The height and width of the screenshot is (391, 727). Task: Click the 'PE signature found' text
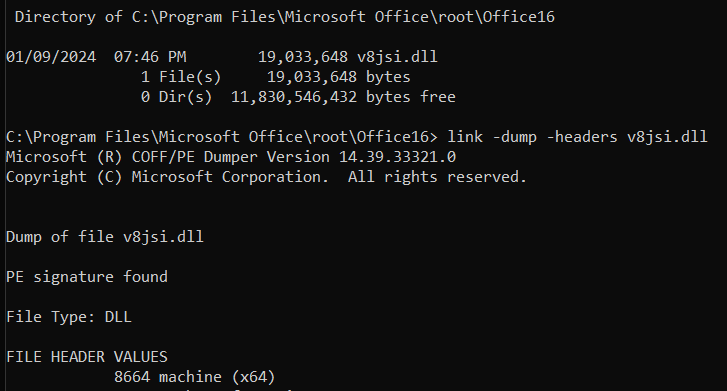point(87,277)
